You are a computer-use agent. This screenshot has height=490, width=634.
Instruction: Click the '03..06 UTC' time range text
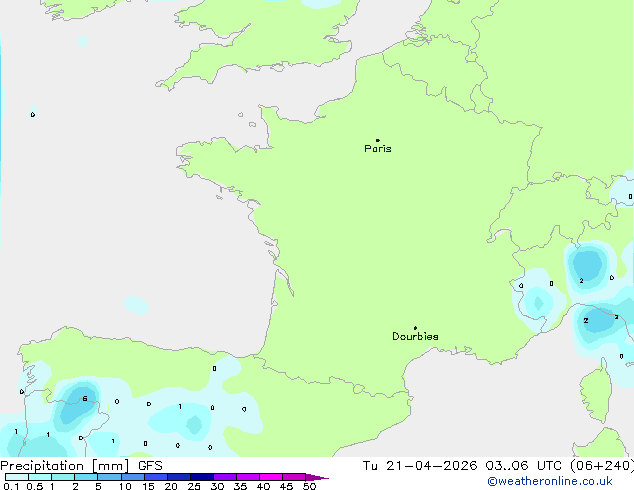coord(523,466)
